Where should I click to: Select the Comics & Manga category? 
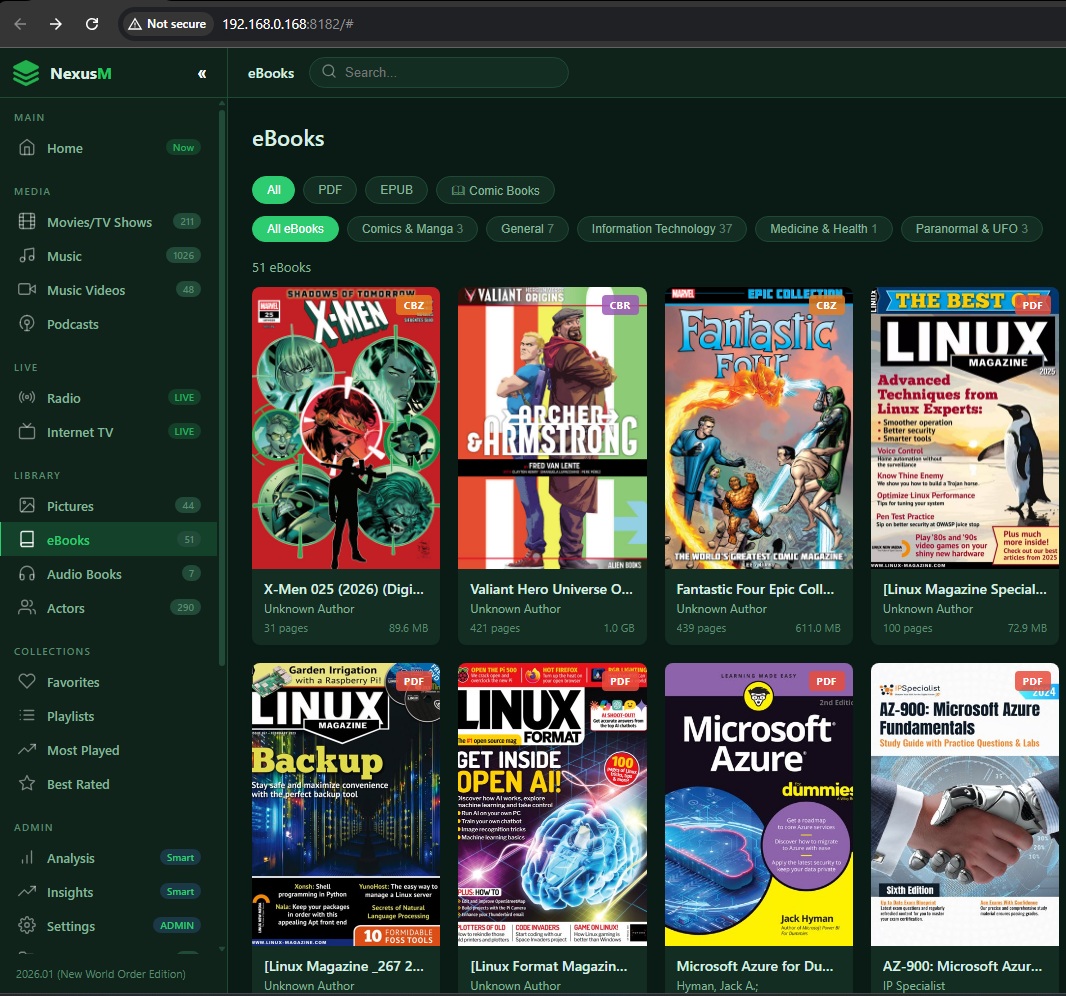point(412,228)
